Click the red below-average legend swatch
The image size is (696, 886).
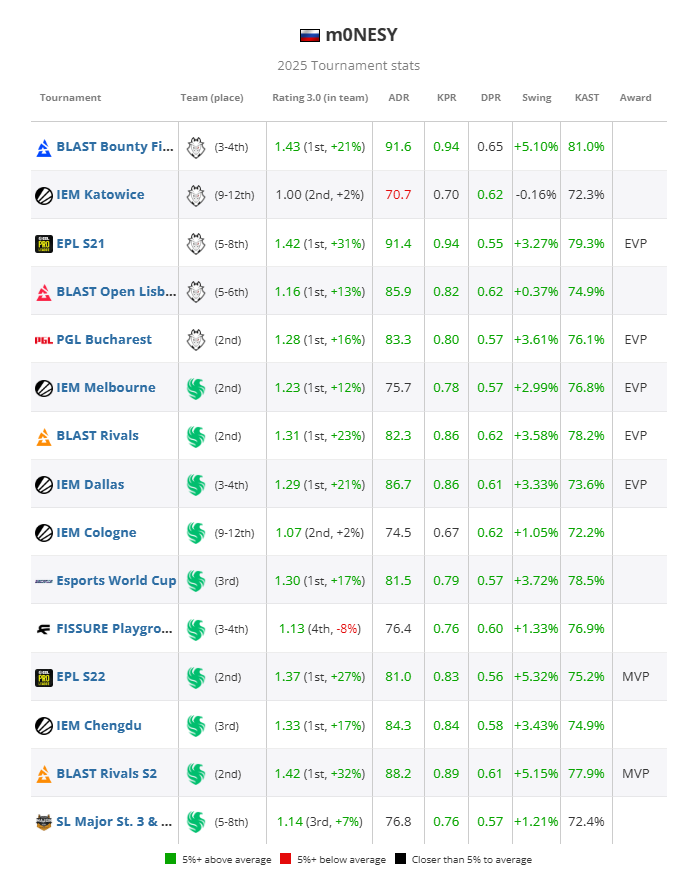[286, 860]
